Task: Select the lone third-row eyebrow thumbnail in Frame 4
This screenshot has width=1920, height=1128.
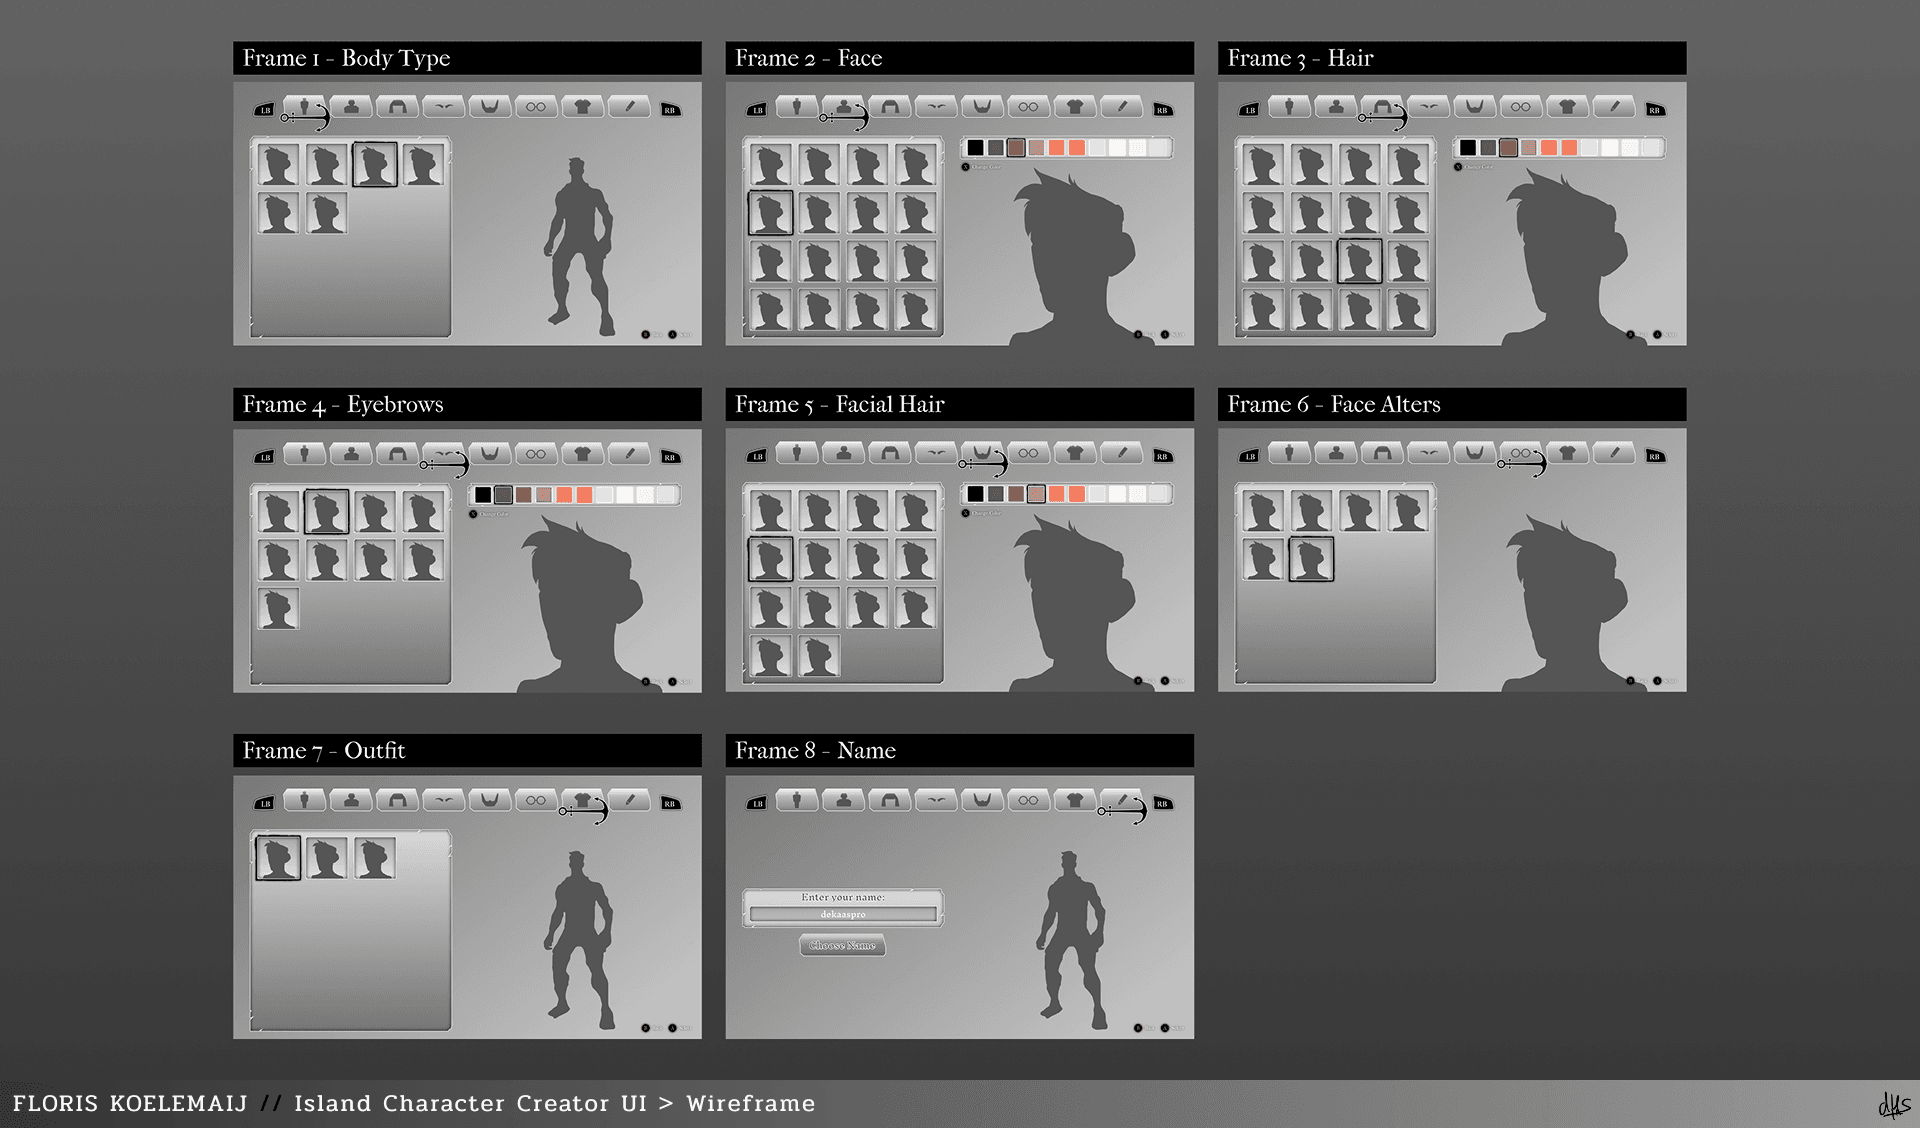Action: click(278, 609)
